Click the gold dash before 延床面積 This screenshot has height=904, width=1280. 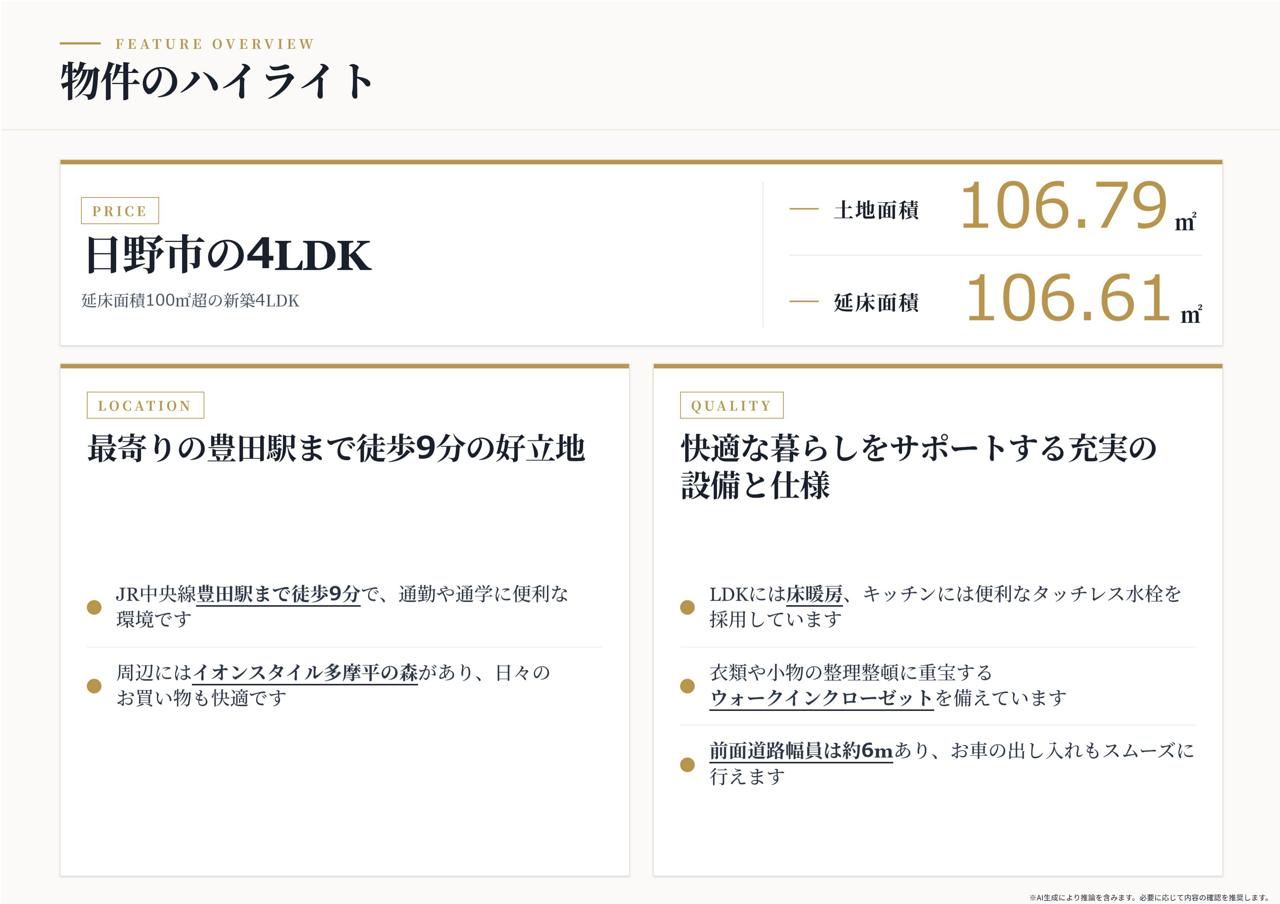pyautogui.click(x=804, y=301)
